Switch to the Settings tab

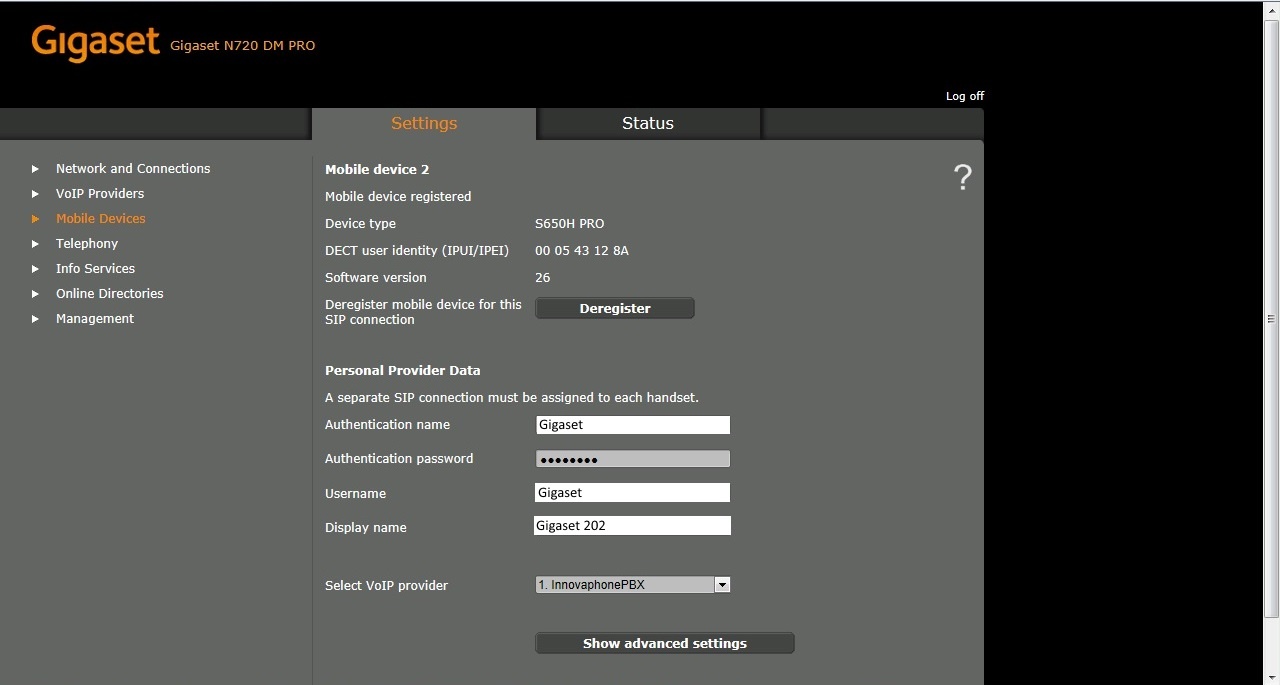click(x=424, y=123)
